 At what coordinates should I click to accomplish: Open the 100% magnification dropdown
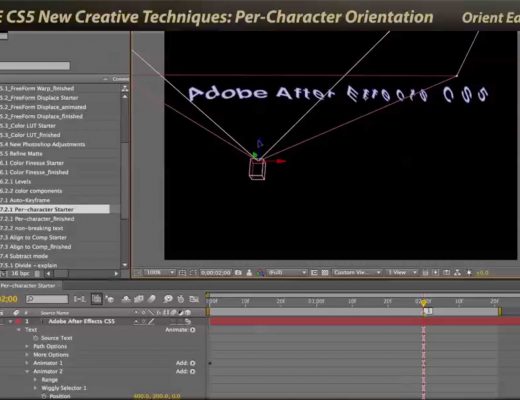(x=160, y=273)
